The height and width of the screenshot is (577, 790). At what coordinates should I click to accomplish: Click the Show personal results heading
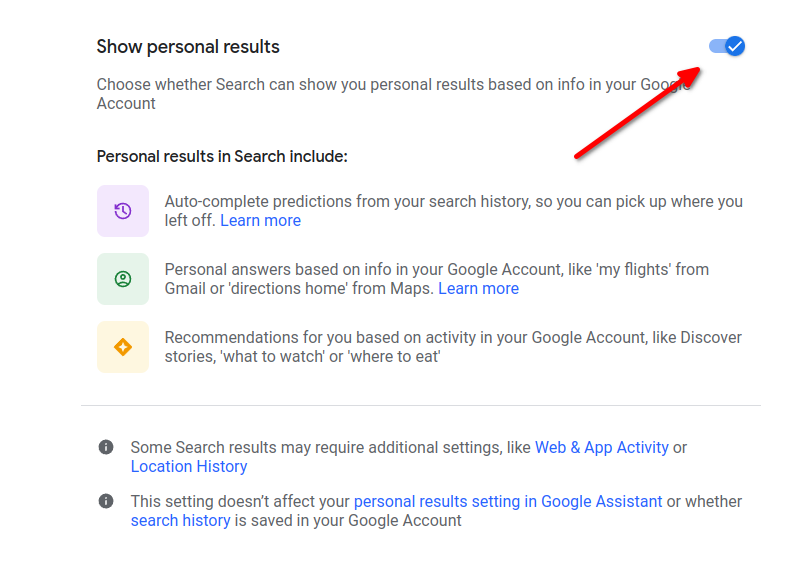click(188, 47)
